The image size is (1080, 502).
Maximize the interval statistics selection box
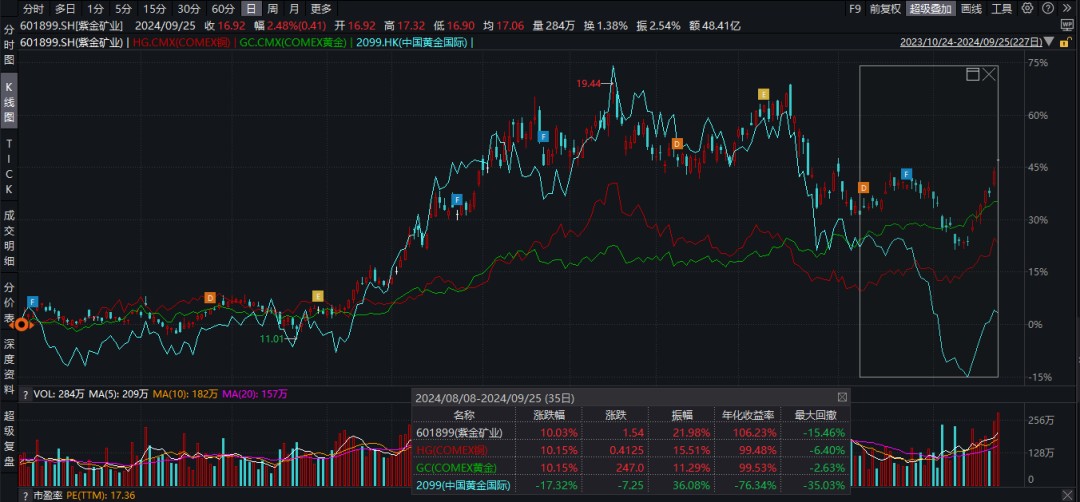[972, 75]
